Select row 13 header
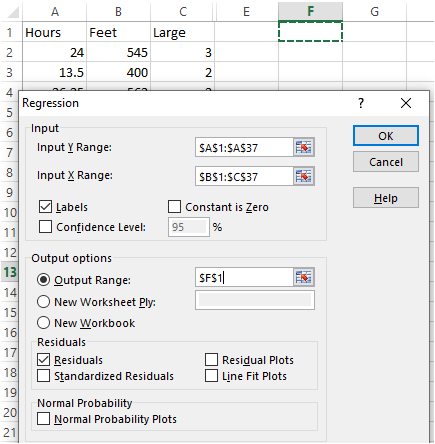 [10, 272]
